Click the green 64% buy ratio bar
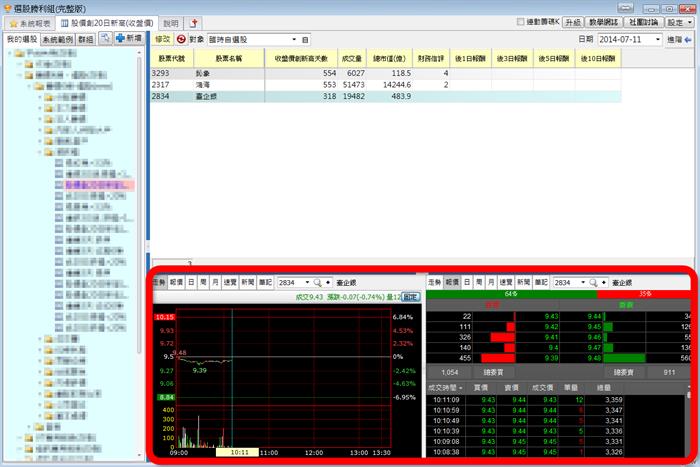Viewport: 700px width, 467px height. point(512,294)
